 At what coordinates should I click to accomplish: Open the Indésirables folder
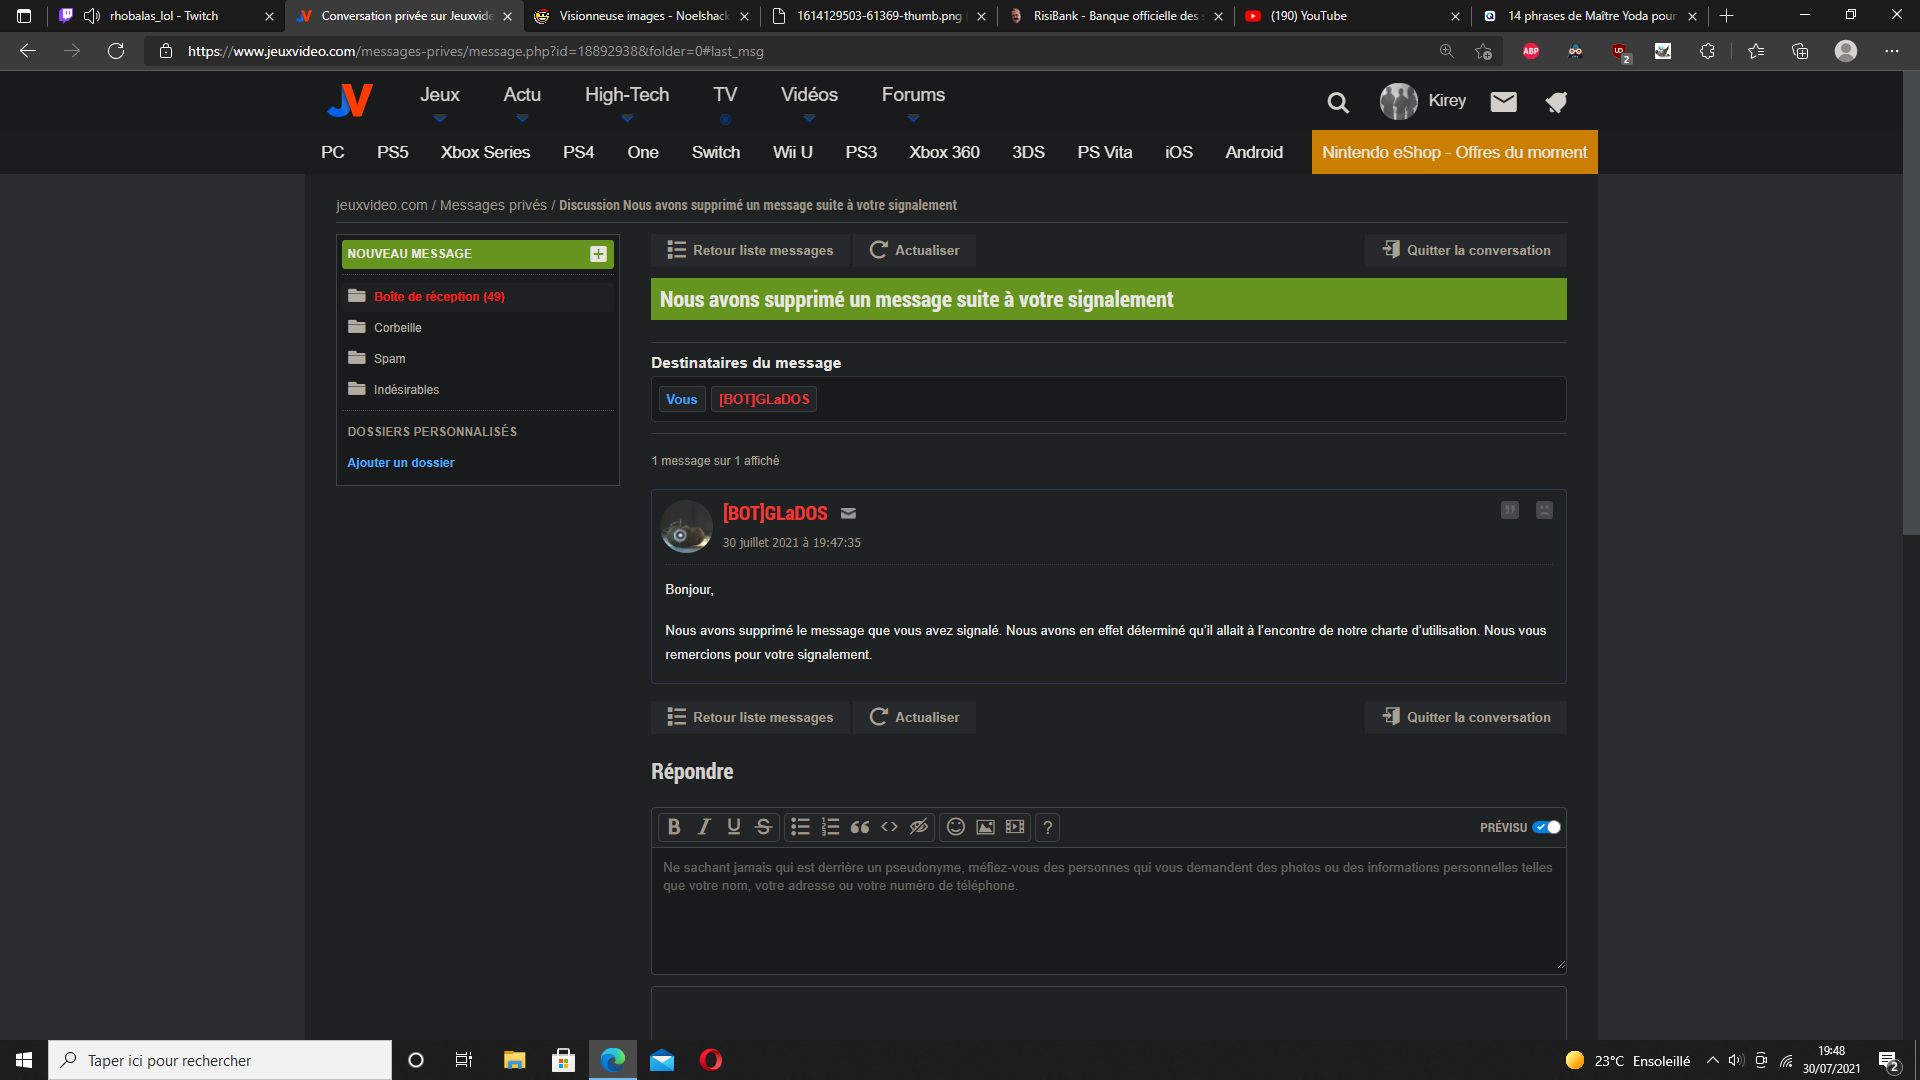(406, 390)
